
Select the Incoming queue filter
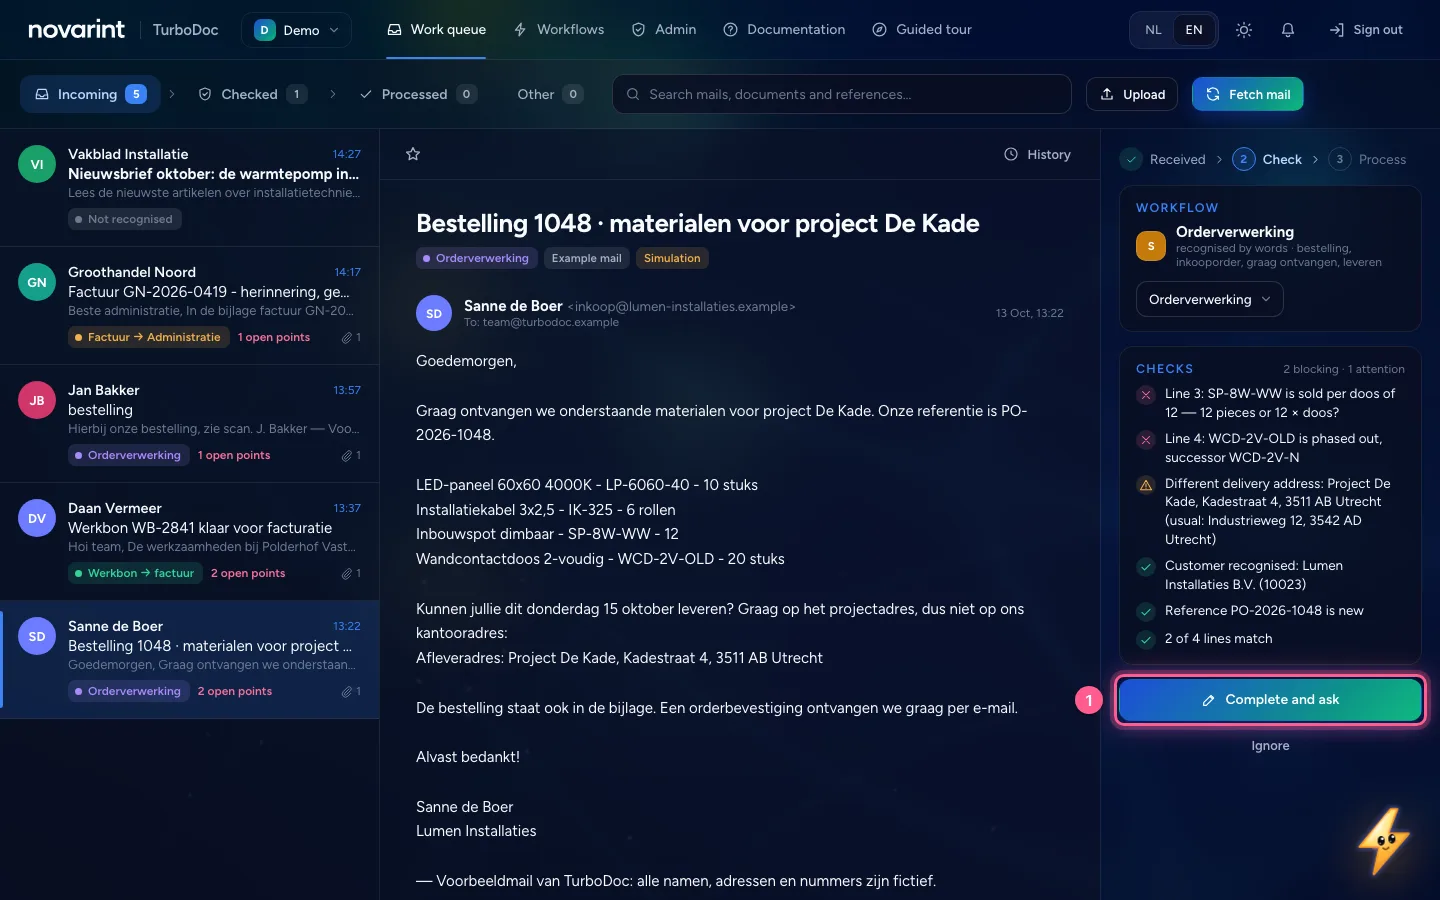(90, 94)
